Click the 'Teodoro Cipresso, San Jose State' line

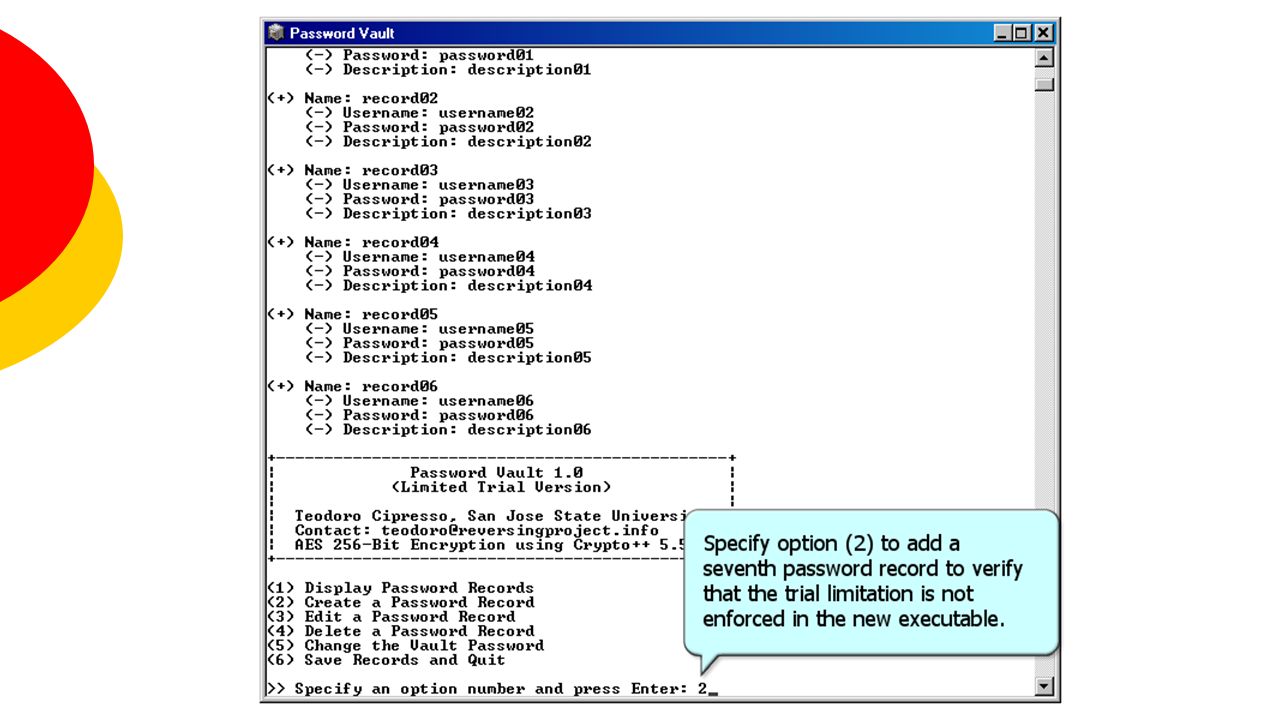point(490,516)
